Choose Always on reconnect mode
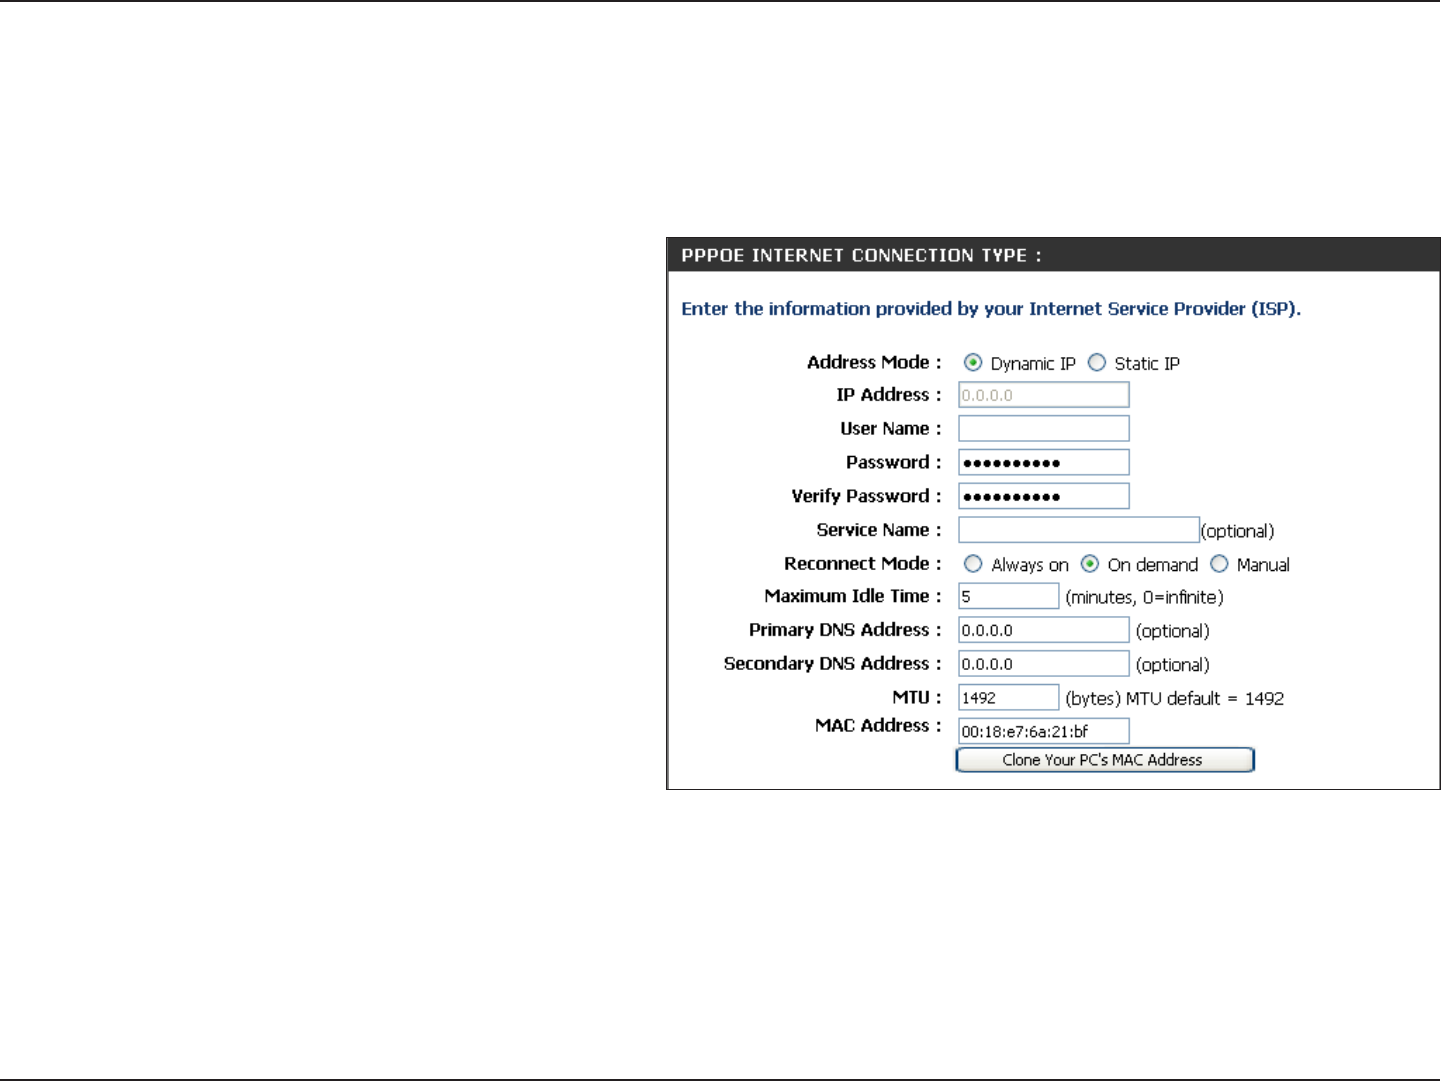The width and height of the screenshot is (1441, 1081). (x=973, y=564)
